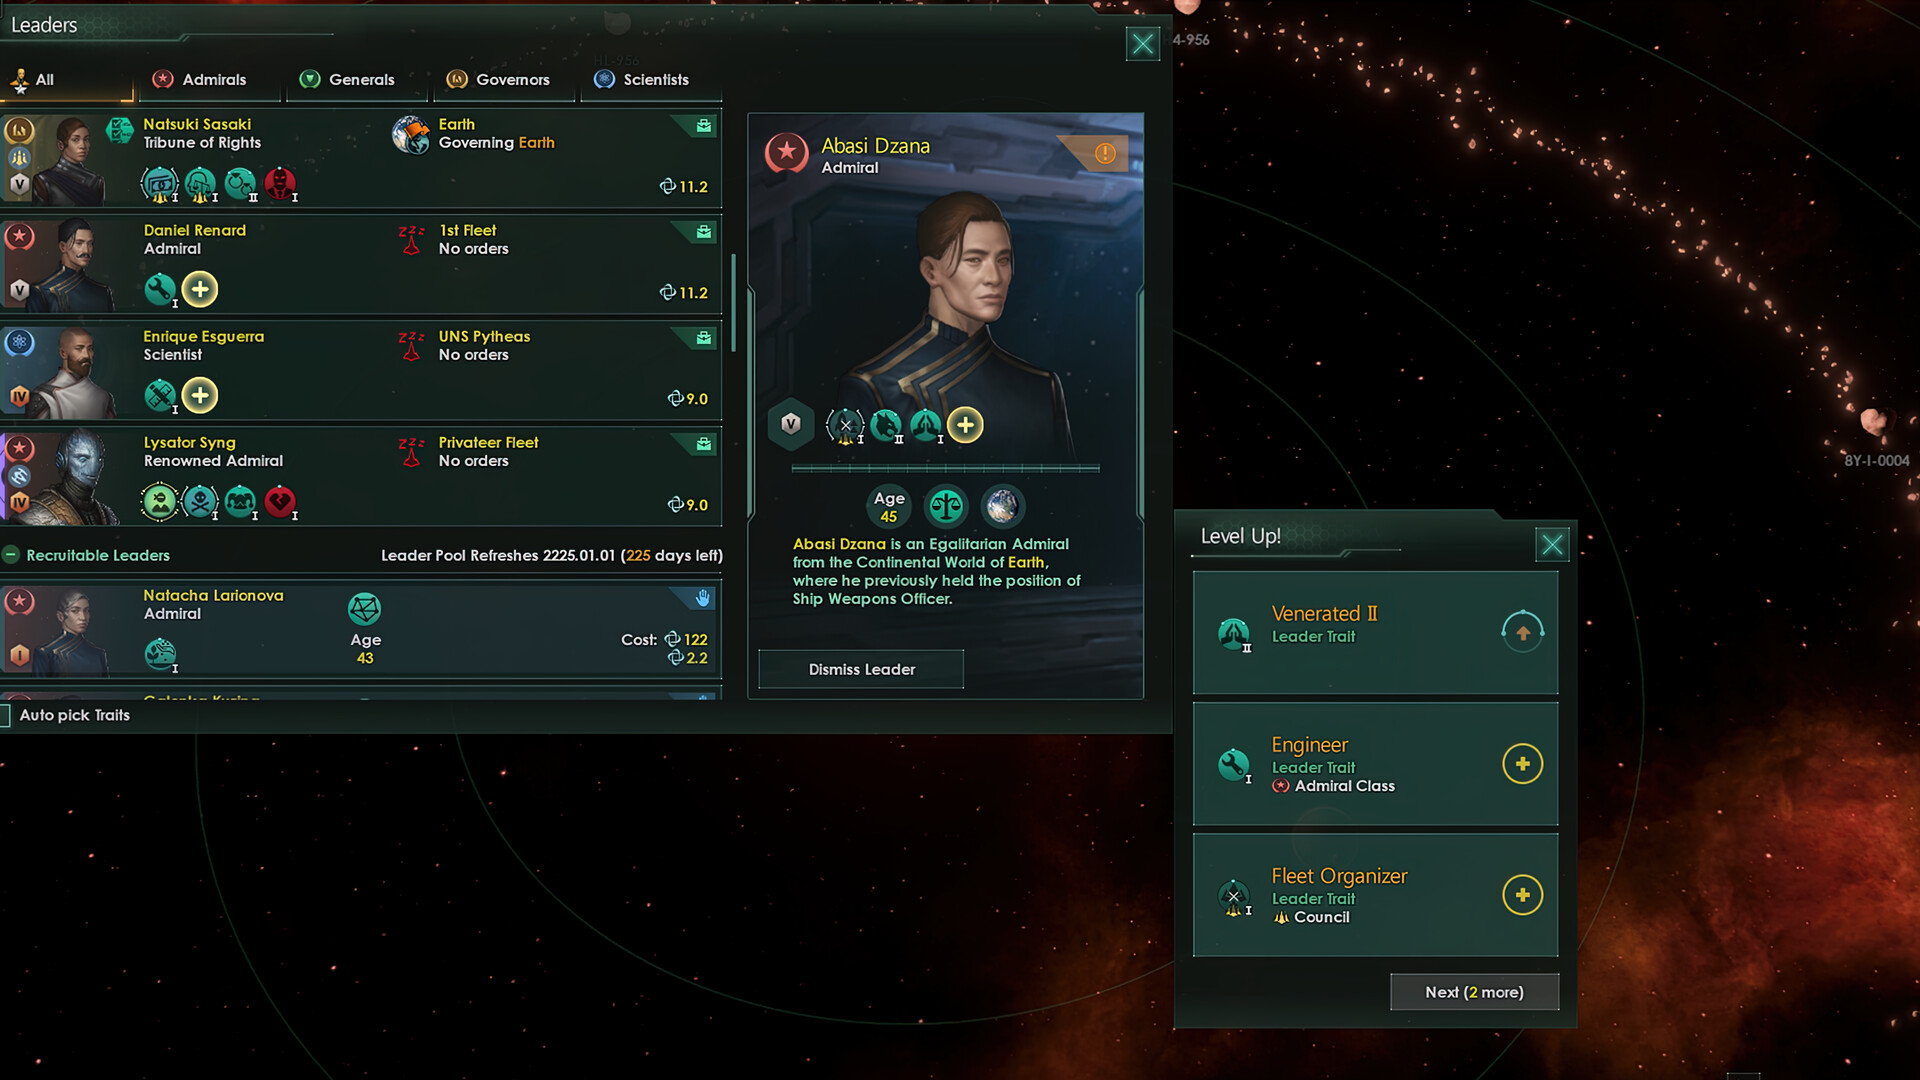Click Dismiss Leader button for Abasi Dzana
Viewport: 1920px width, 1080px height.
[x=861, y=669]
